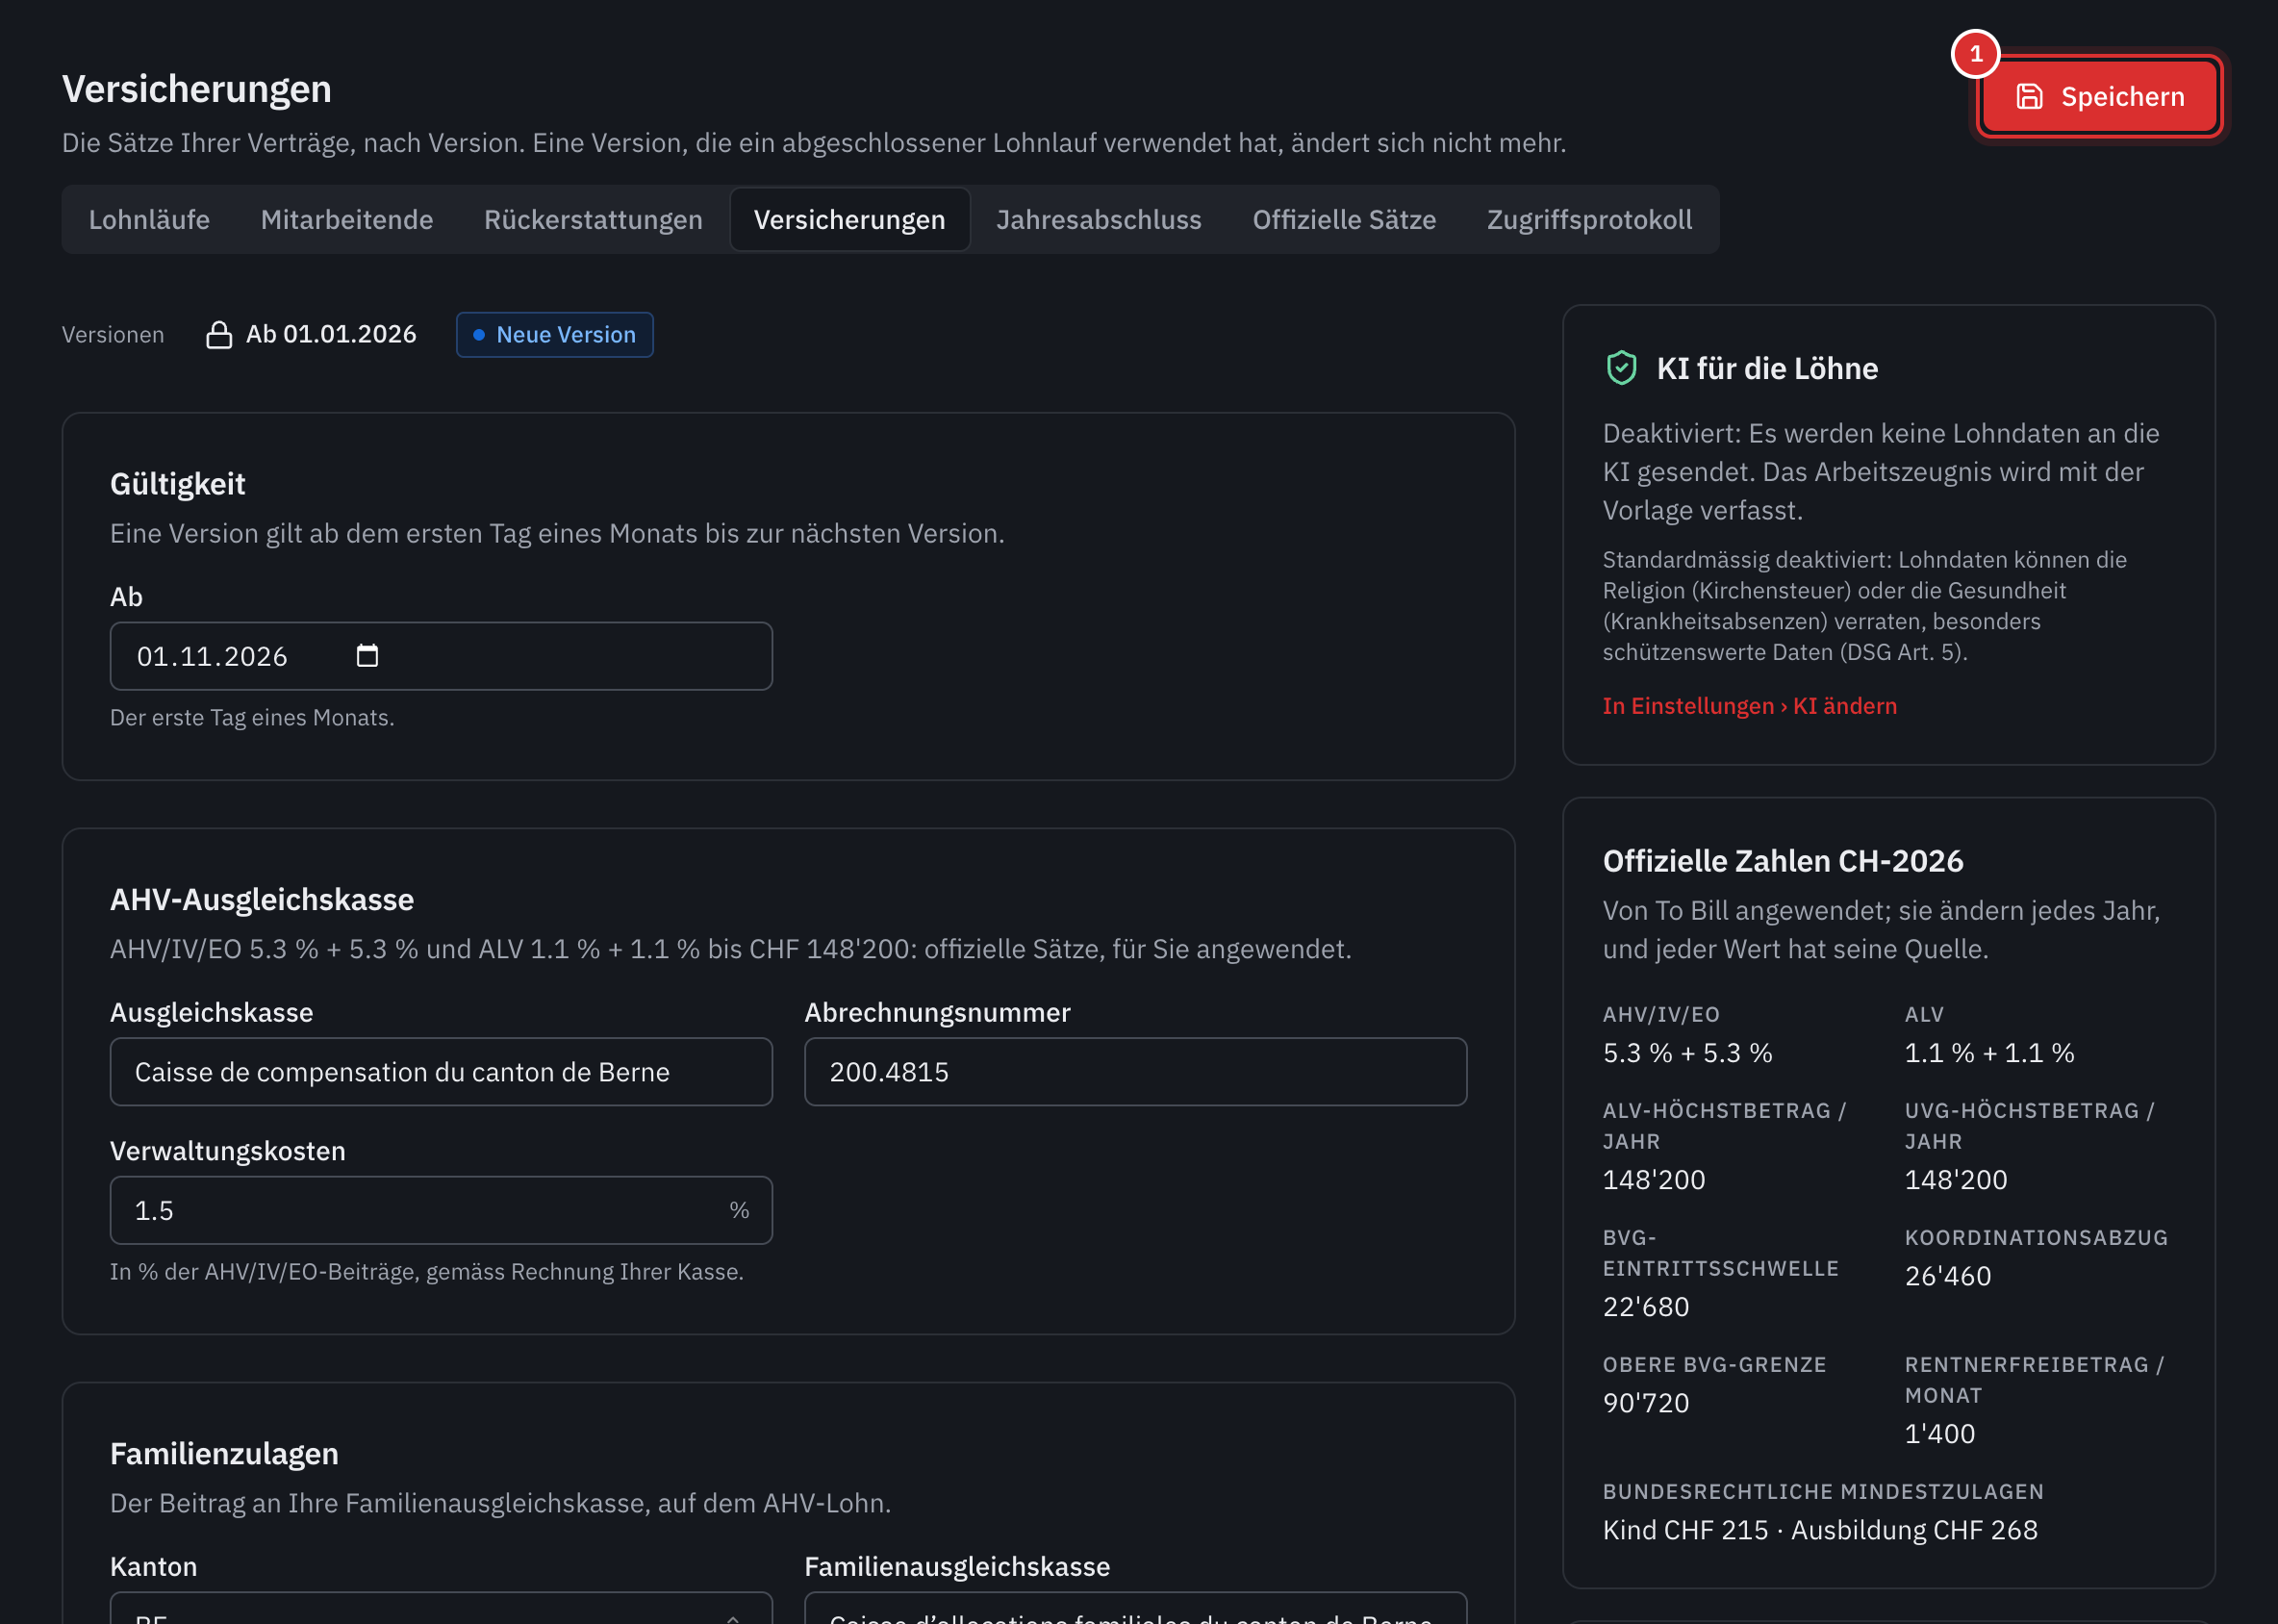This screenshot has height=1624, width=2278.
Task: Select the Neue Version chip
Action: 555,334
